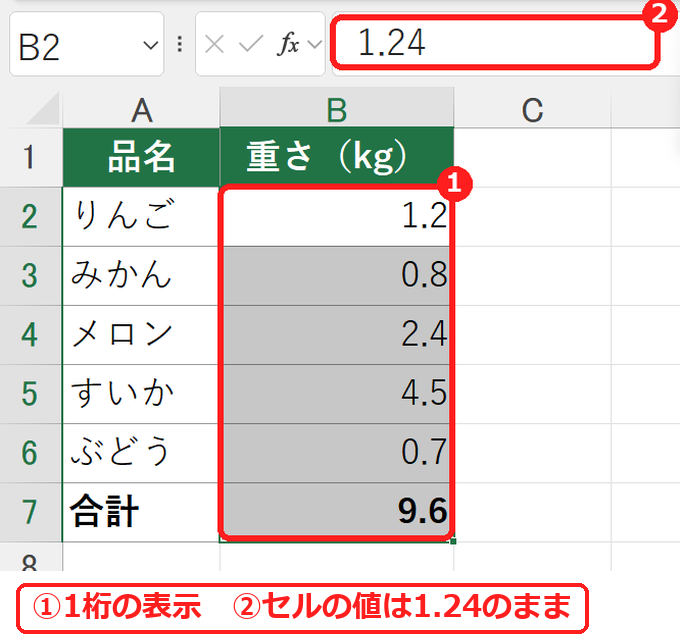Select row 3 header
Image resolution: width=680 pixels, height=641 pixels.
coord(30,276)
